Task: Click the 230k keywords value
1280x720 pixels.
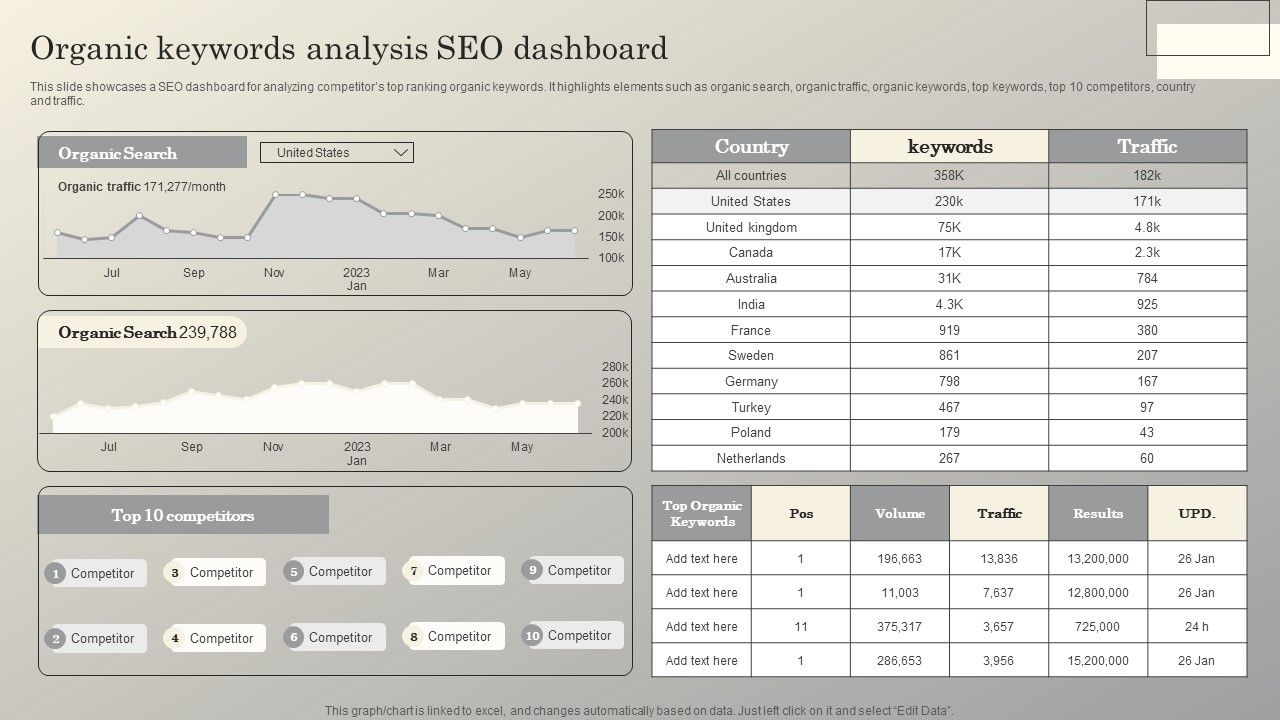Action: pyautogui.click(x=949, y=201)
